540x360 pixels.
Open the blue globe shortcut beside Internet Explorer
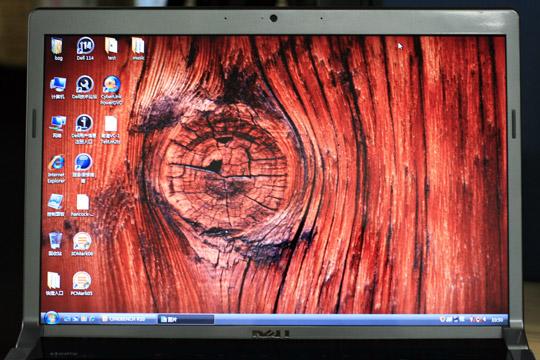[83, 168]
